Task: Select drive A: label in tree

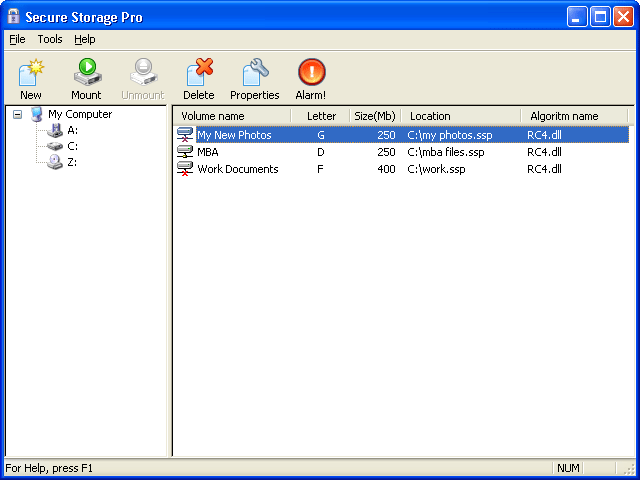Action: coord(73,130)
